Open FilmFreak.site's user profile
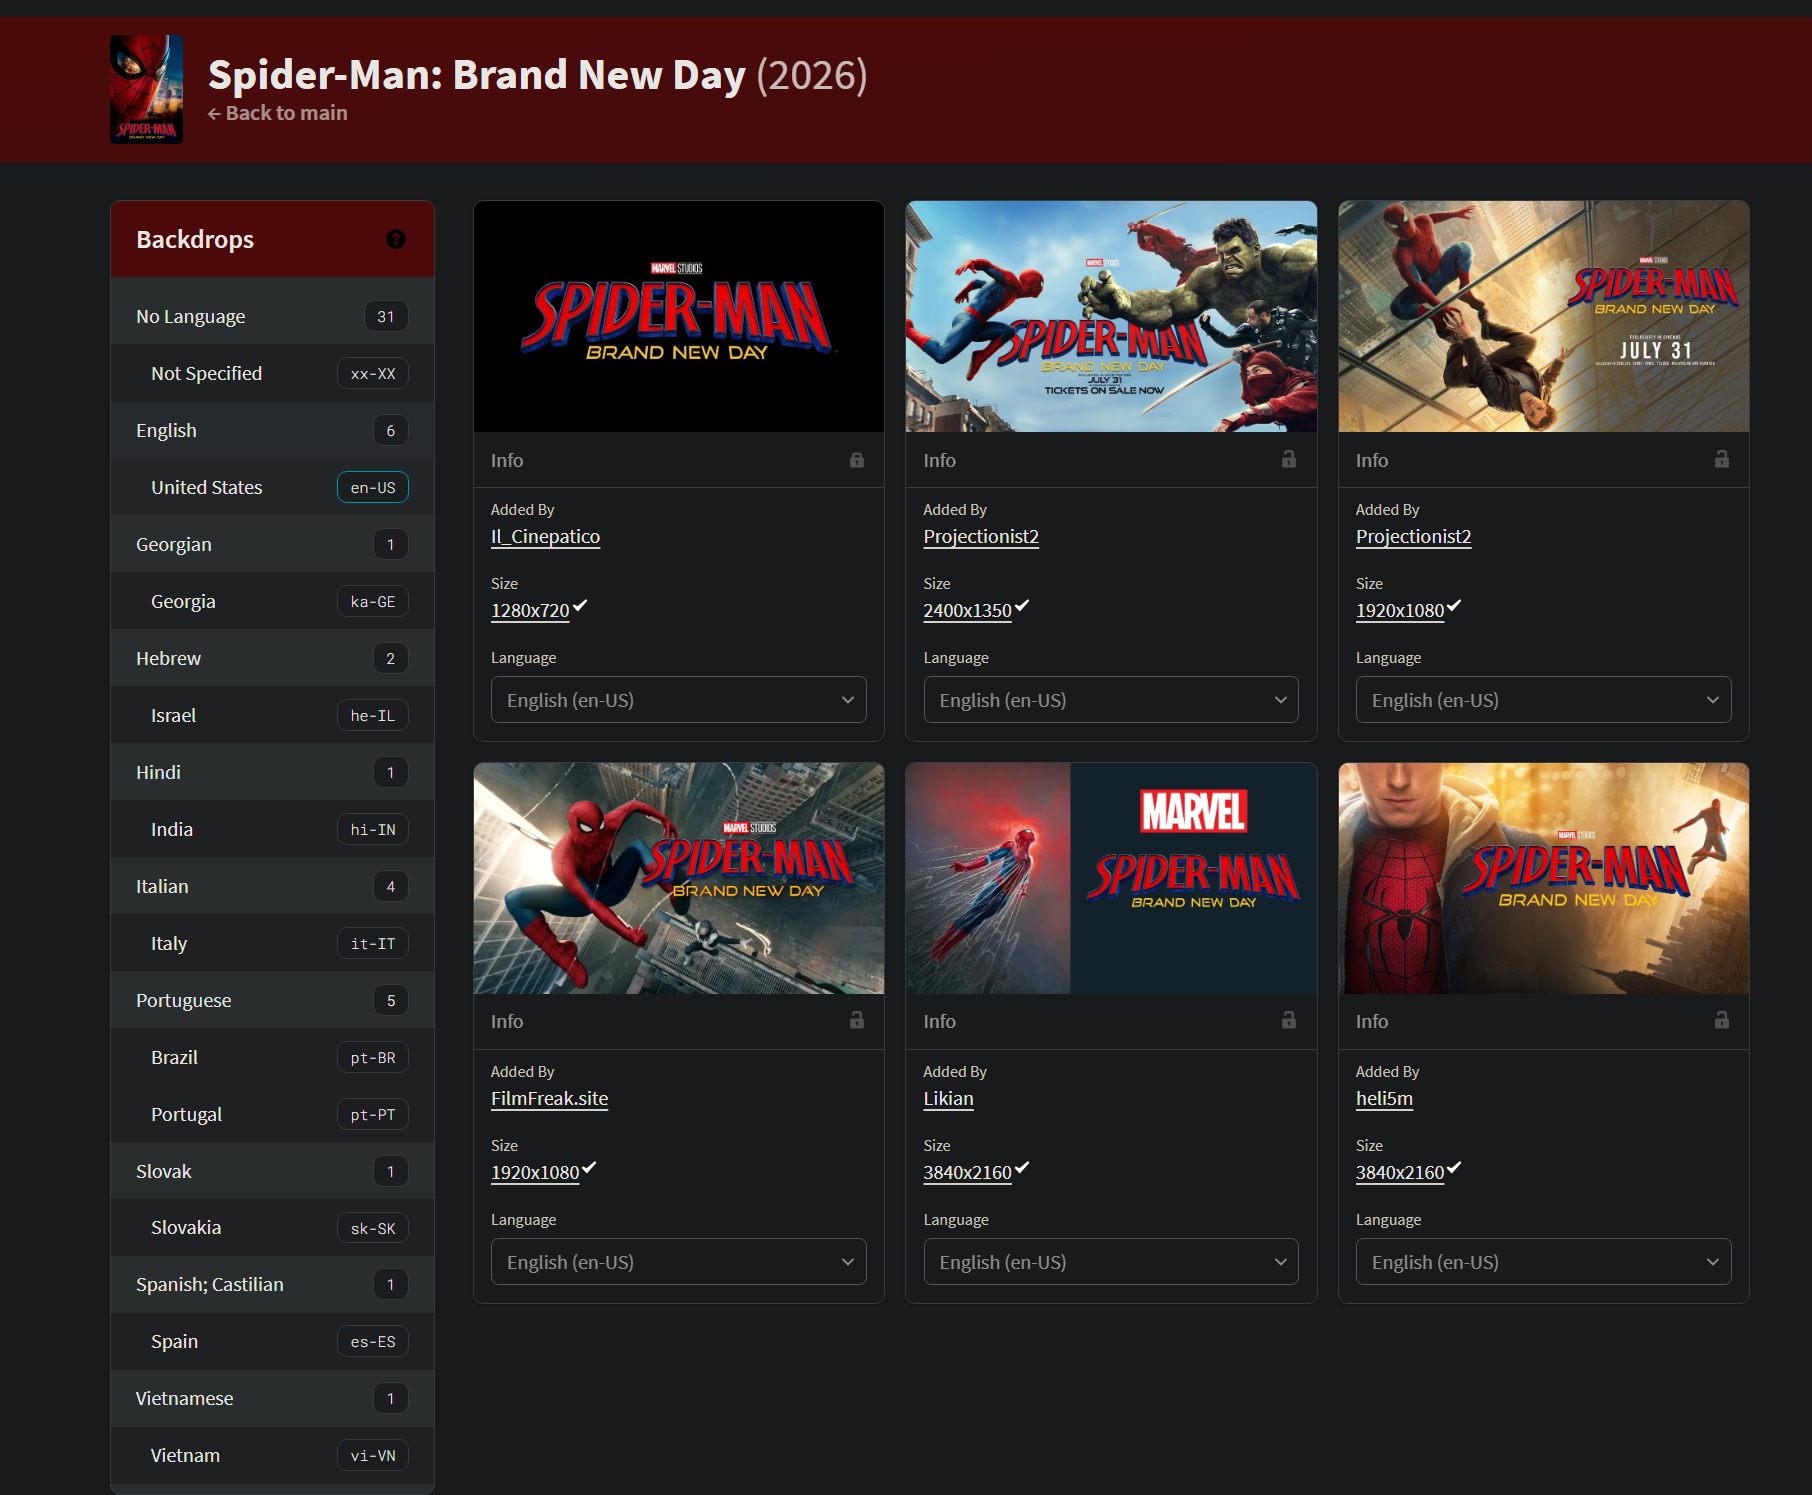Image resolution: width=1812 pixels, height=1495 pixels. tap(549, 1099)
